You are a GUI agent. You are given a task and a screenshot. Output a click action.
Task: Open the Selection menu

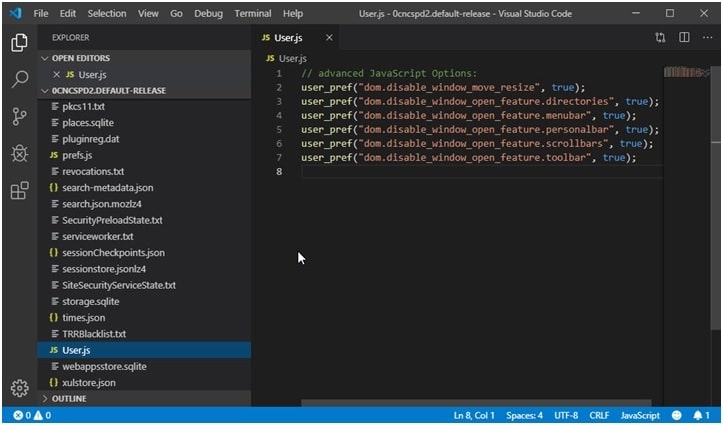click(107, 13)
